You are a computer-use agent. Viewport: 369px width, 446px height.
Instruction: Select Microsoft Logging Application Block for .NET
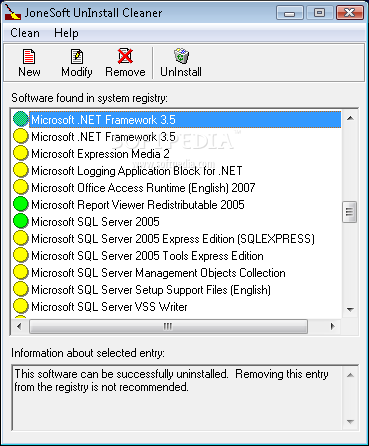[137, 171]
